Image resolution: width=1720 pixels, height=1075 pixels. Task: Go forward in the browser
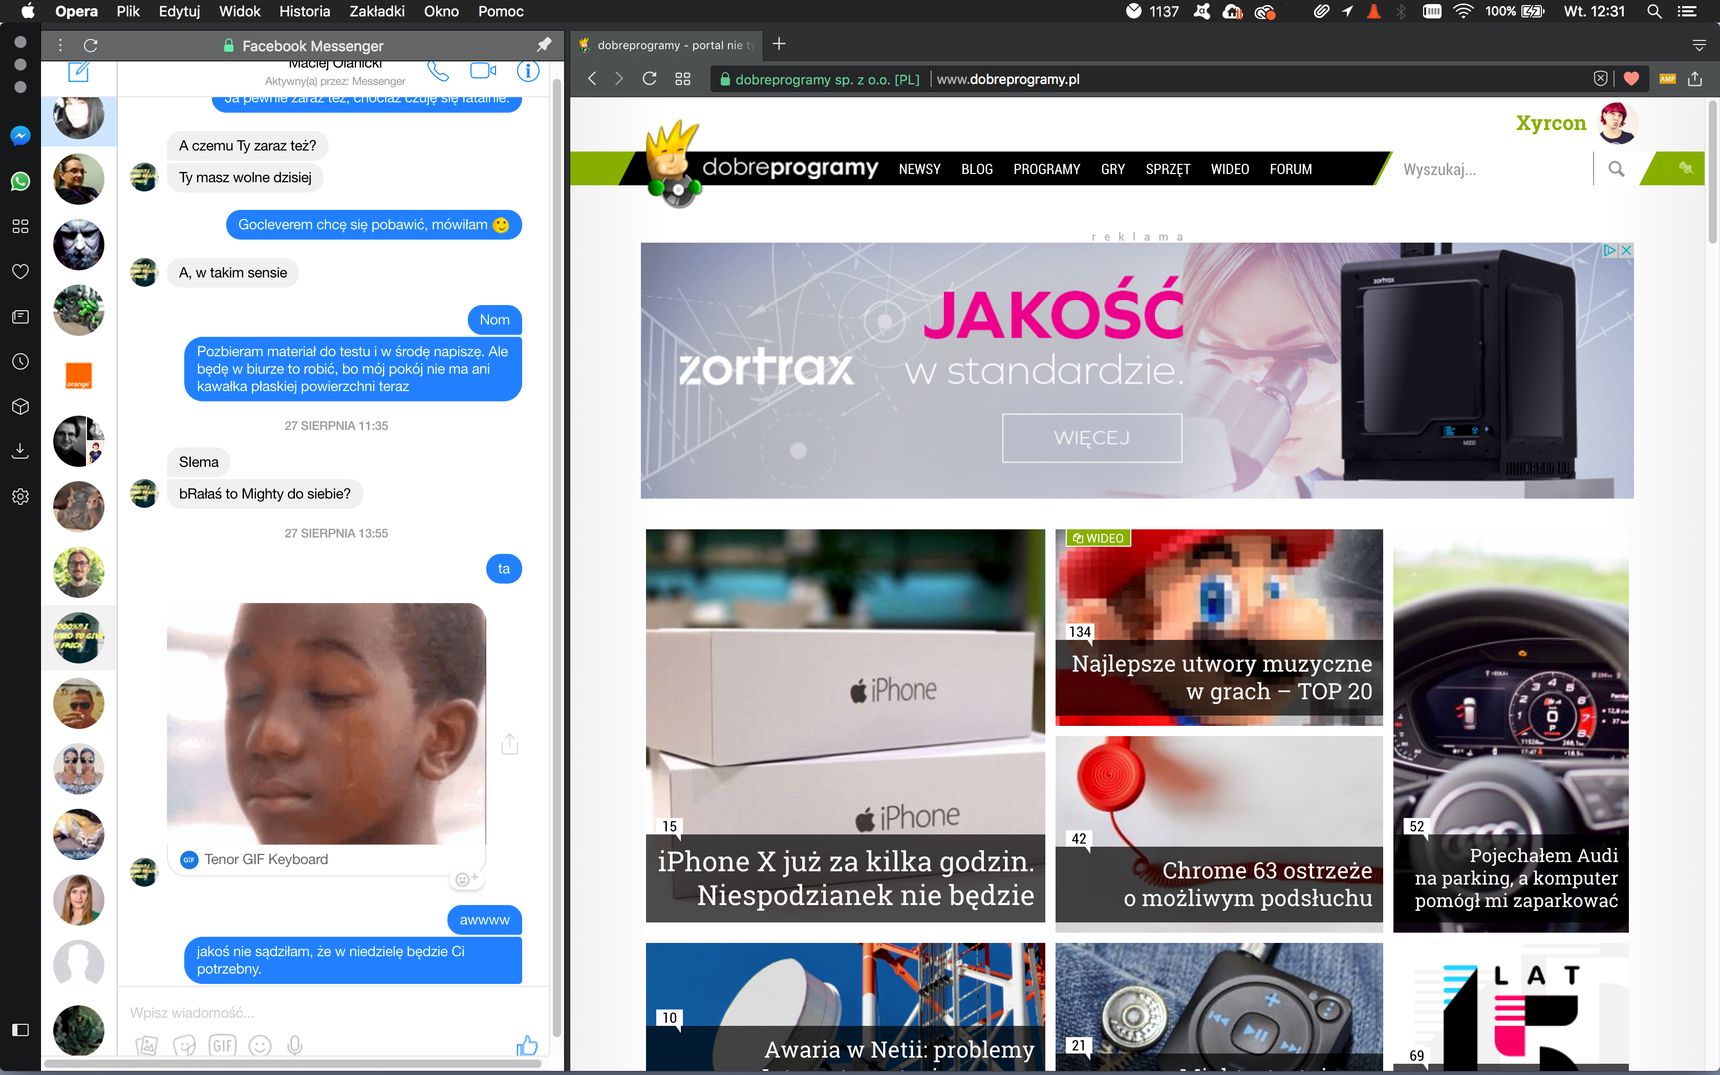tap(619, 78)
